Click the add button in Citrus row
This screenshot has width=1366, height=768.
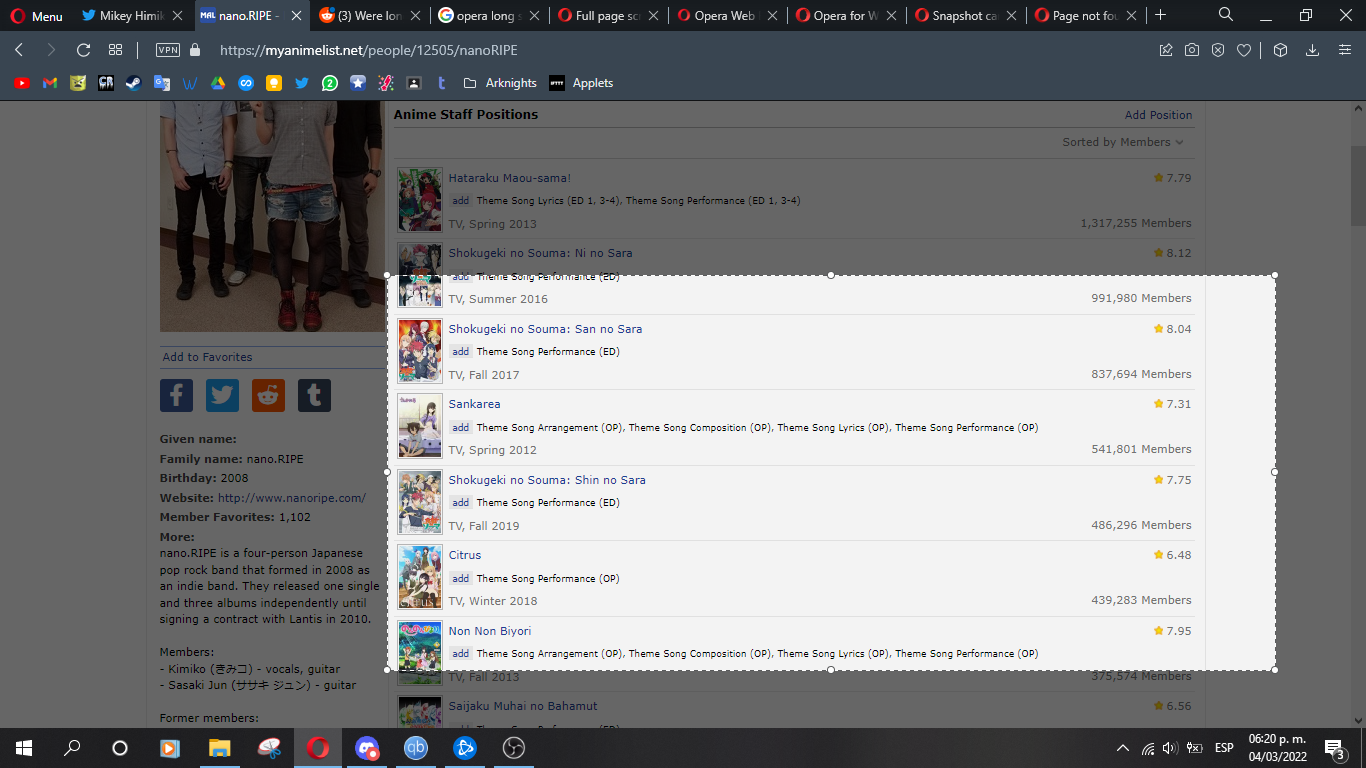coord(460,579)
